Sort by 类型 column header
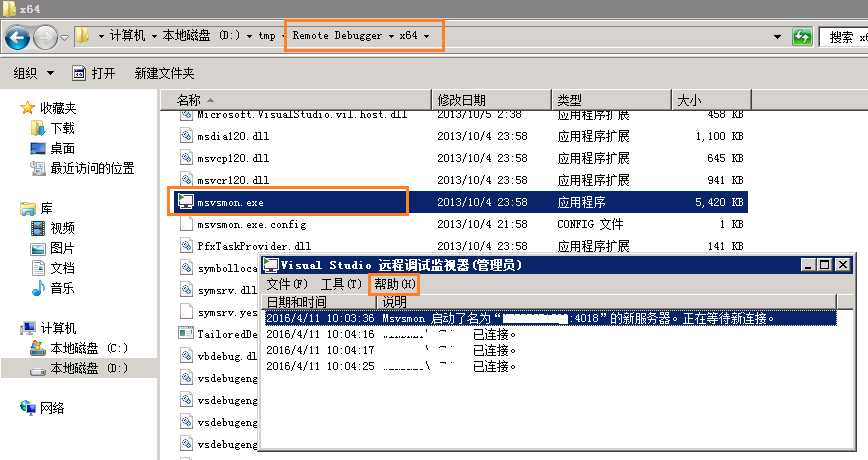 pos(611,100)
